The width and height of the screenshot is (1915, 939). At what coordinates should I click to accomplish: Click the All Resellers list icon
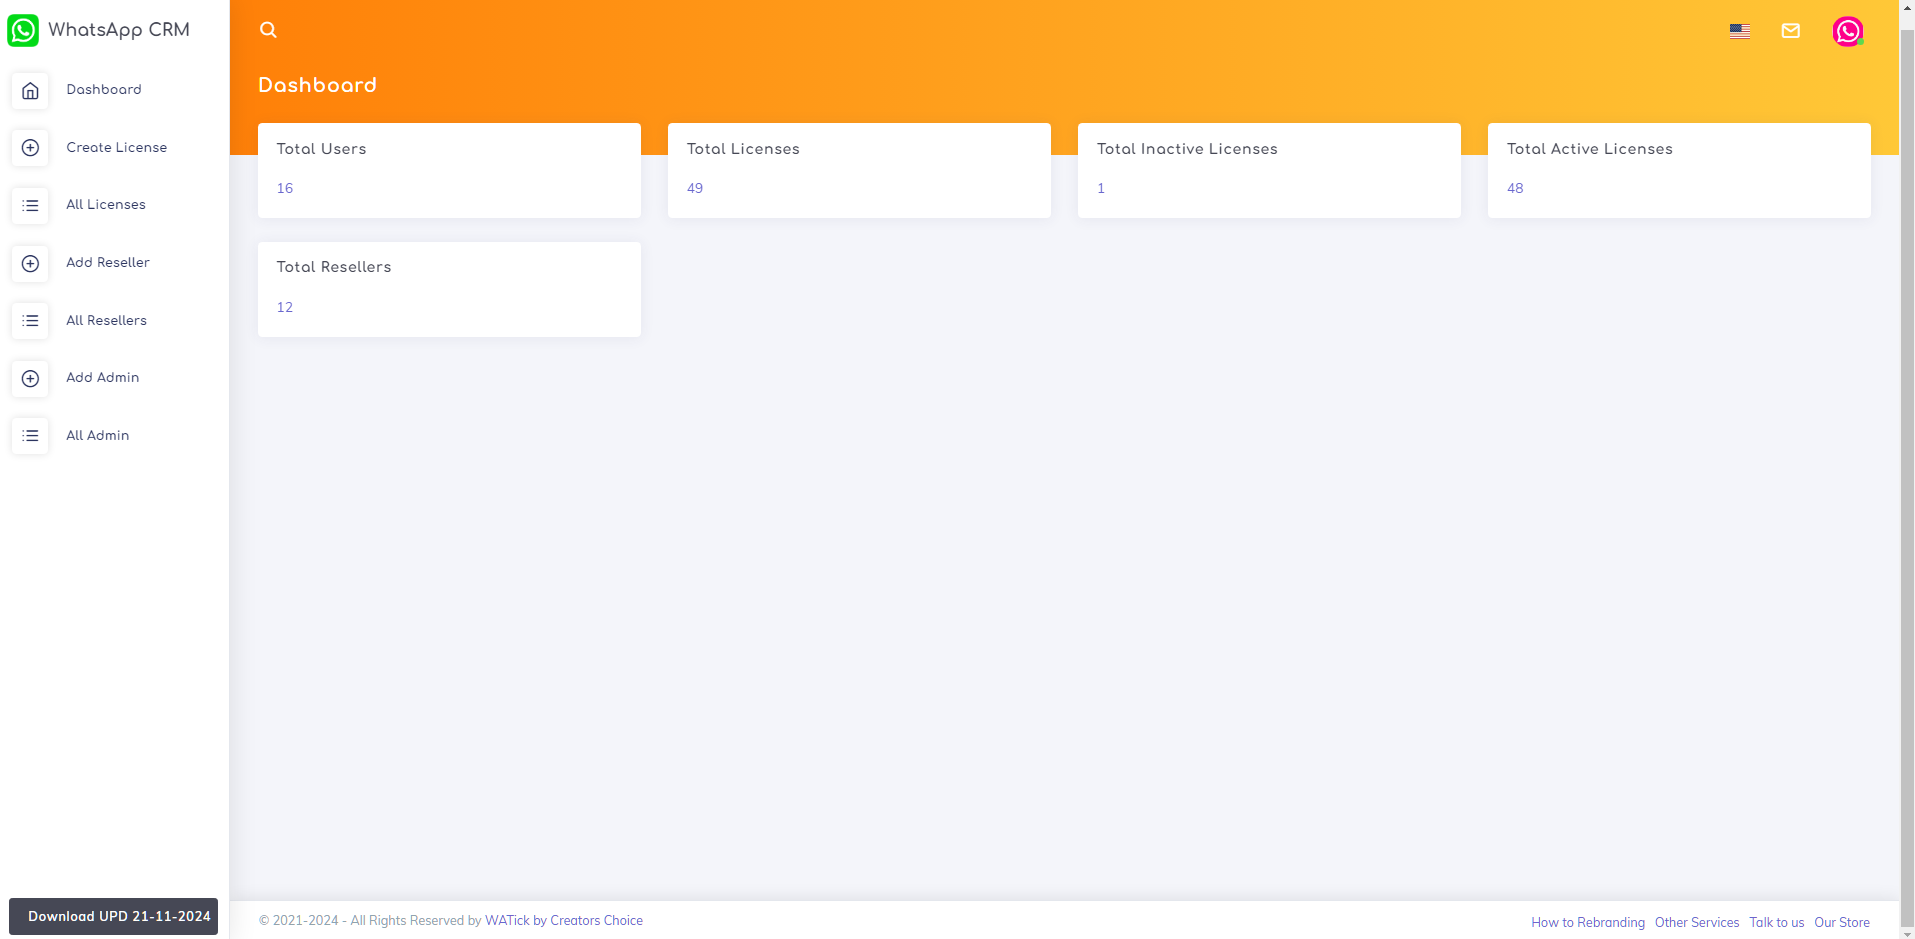coord(31,321)
